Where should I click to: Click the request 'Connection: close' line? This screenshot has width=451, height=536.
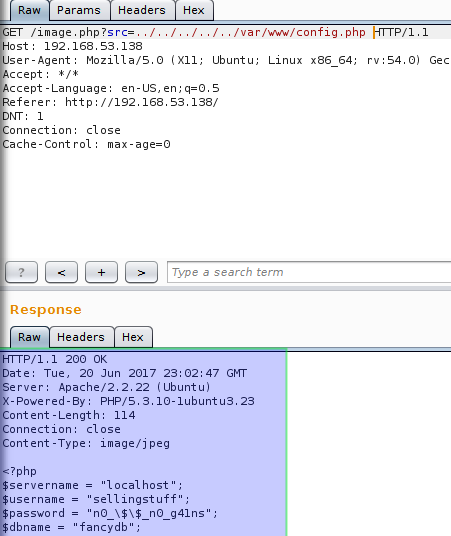(x=62, y=130)
